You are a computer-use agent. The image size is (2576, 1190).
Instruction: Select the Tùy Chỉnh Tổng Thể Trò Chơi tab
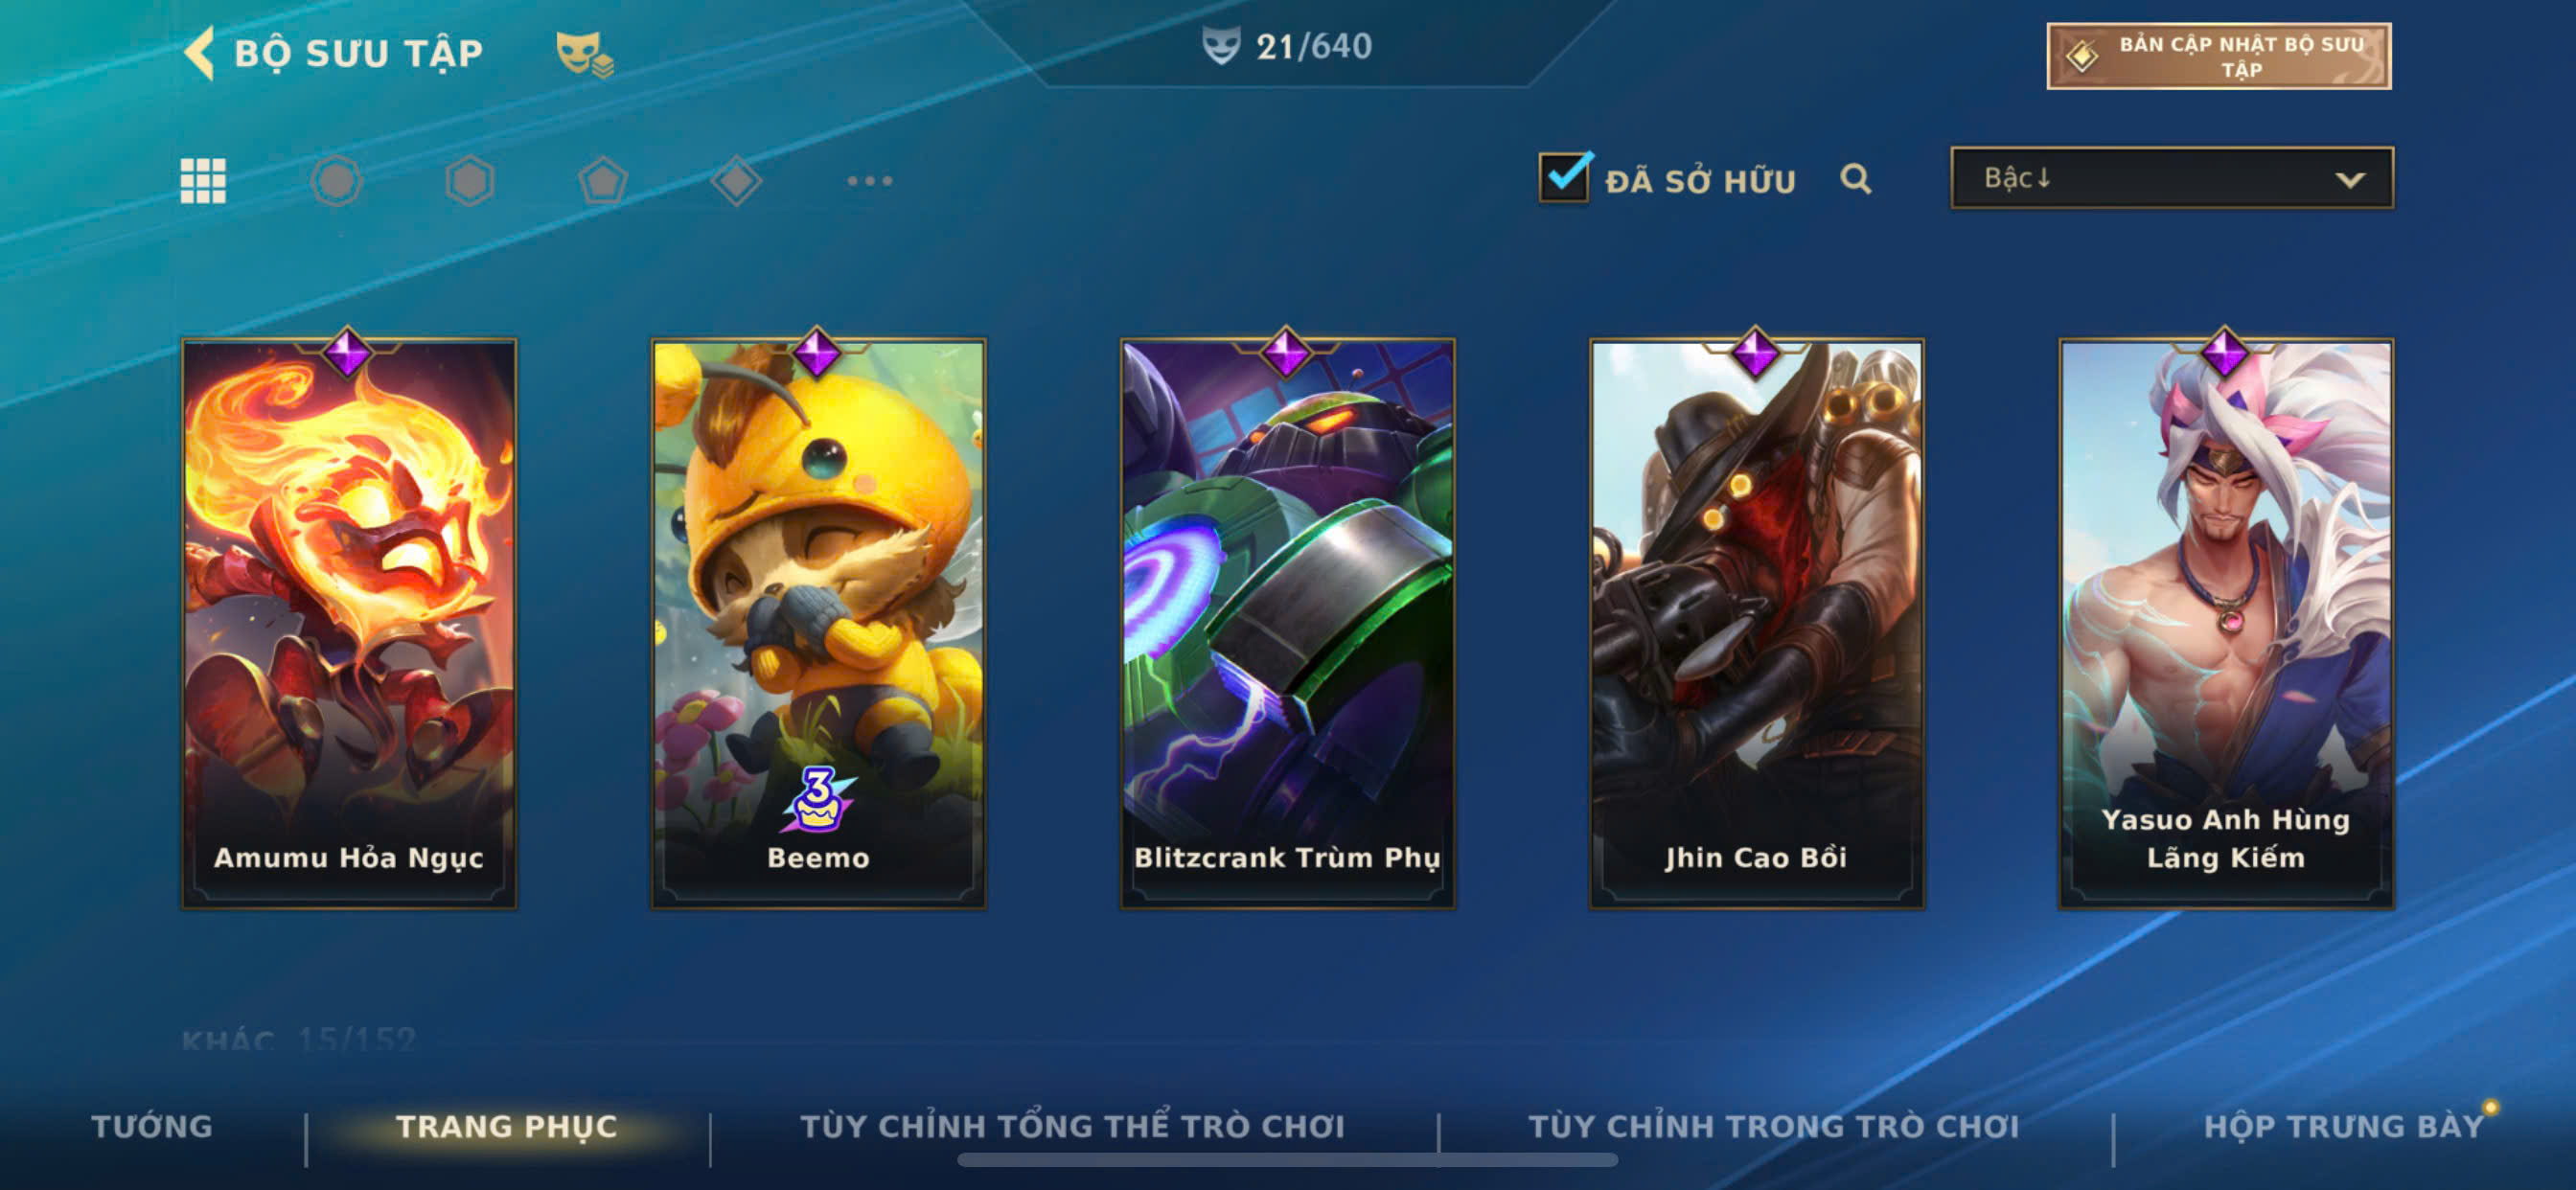pos(1072,1126)
